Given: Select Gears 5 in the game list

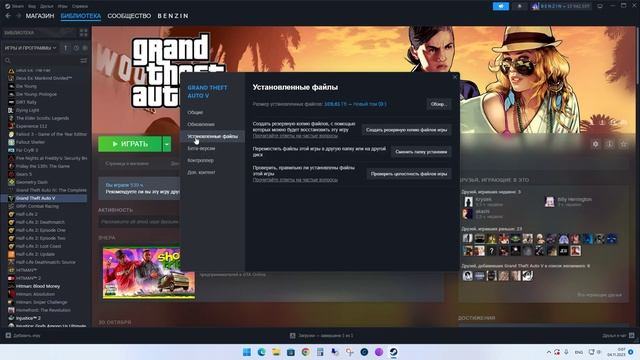Looking at the screenshot, I should tap(24, 174).
